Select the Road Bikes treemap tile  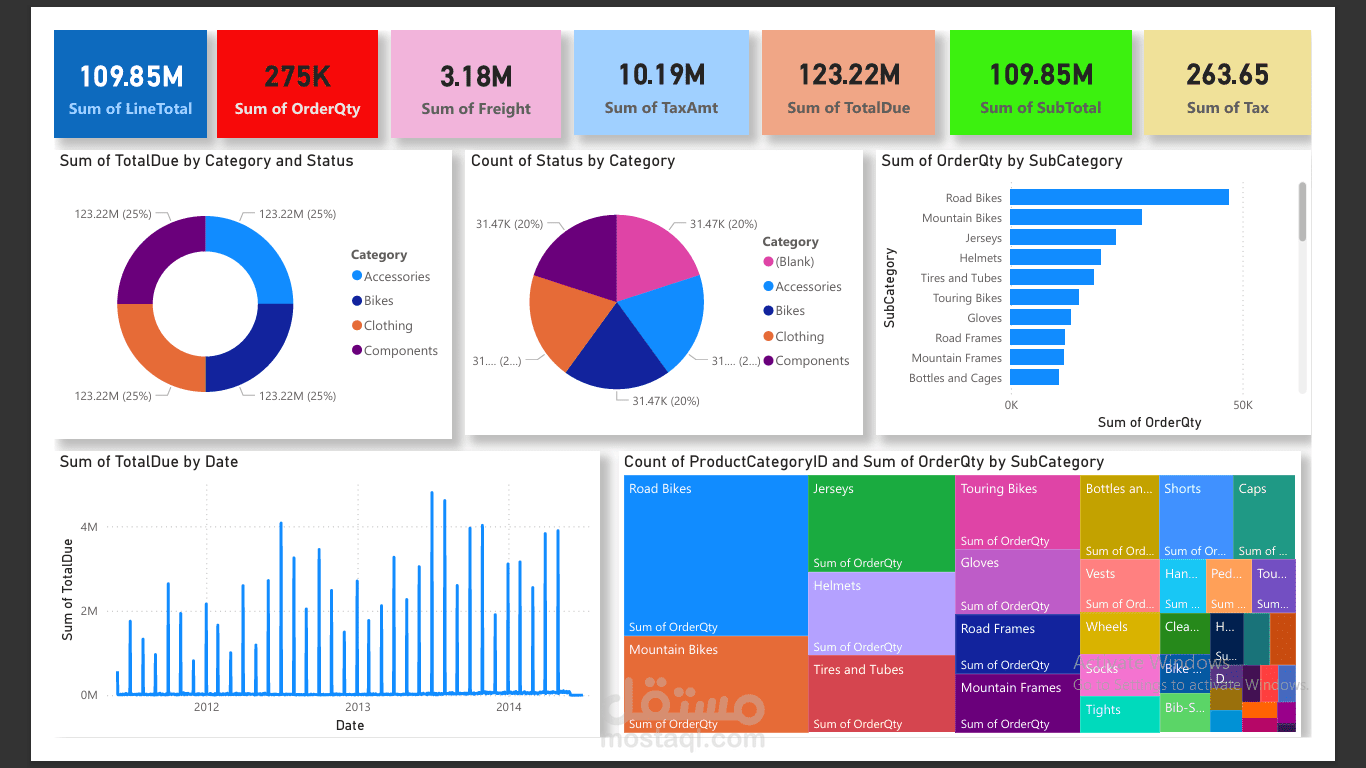(x=716, y=555)
